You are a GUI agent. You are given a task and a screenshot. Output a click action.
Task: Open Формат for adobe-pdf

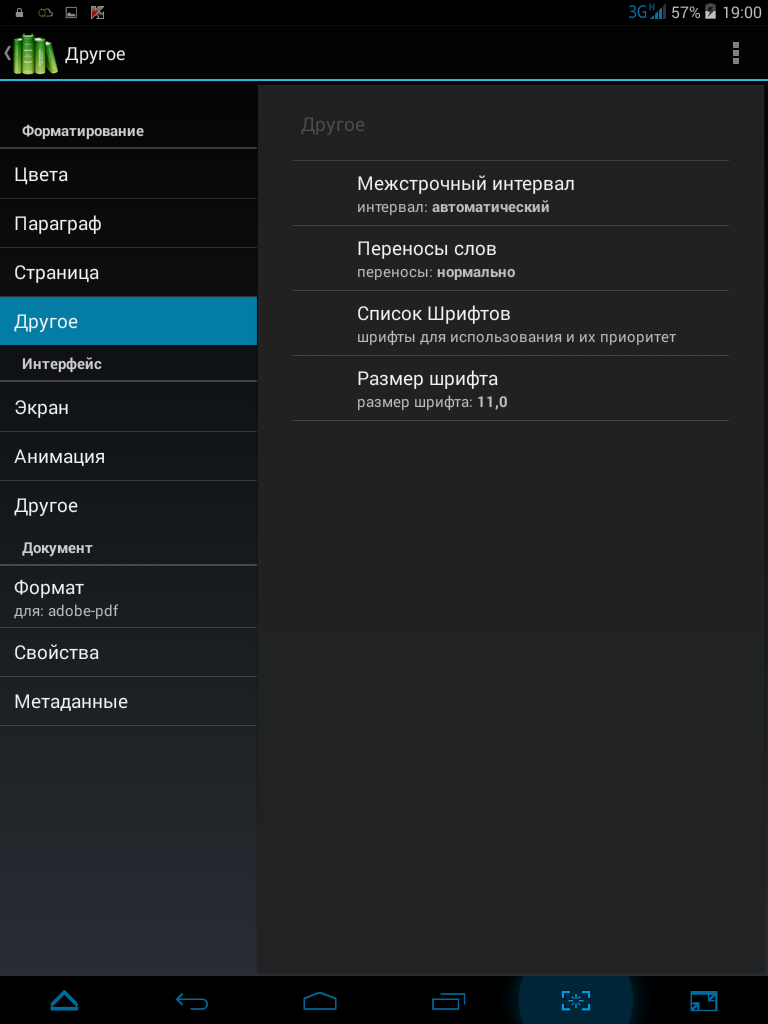pyautogui.click(x=128, y=597)
